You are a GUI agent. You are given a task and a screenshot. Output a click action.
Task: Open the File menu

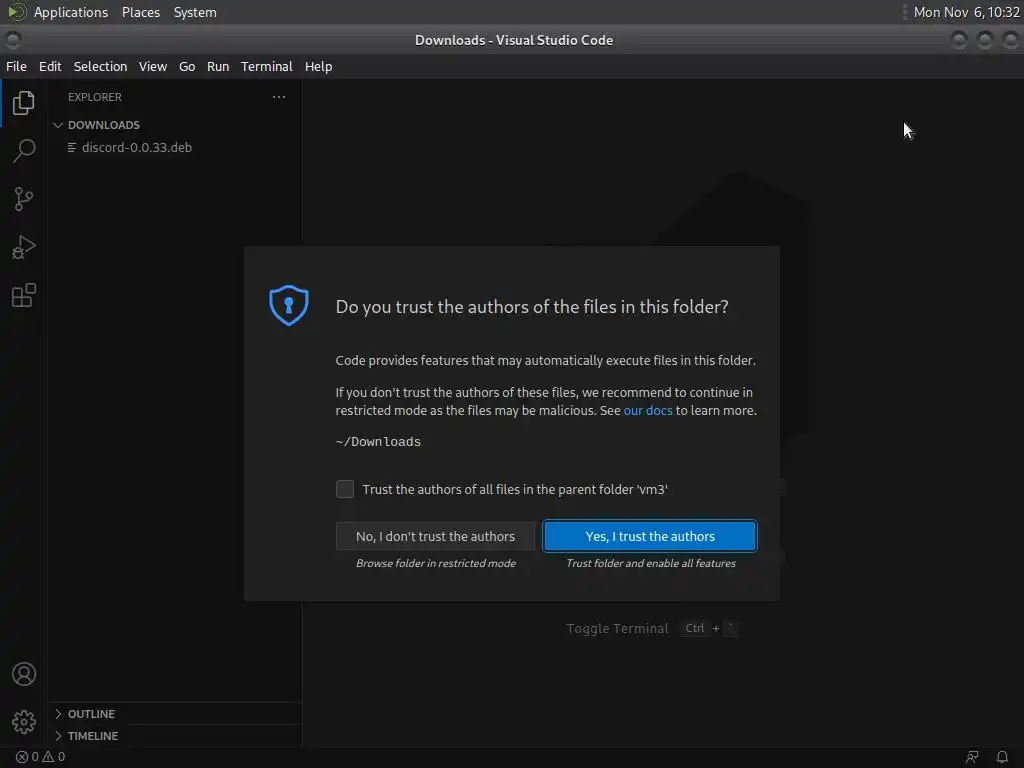[16, 67]
